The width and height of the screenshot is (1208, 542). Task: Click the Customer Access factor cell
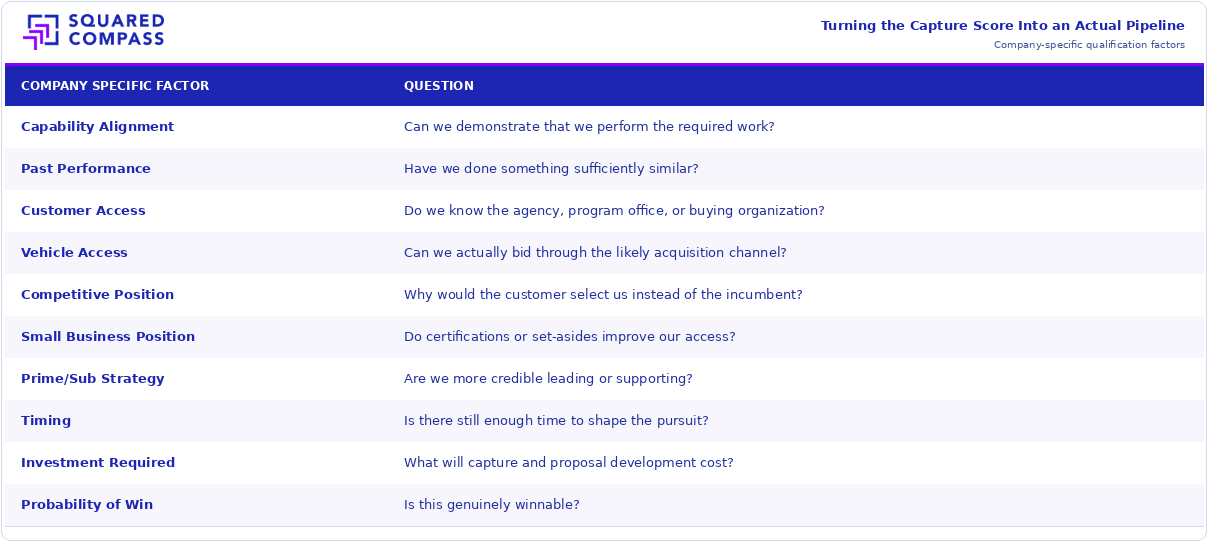tap(83, 211)
